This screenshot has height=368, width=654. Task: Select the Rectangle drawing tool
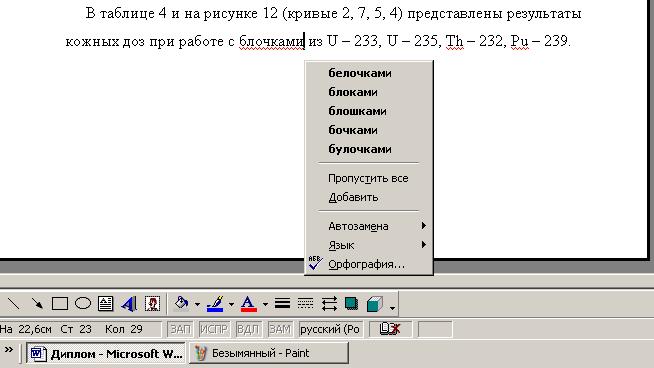coord(60,303)
